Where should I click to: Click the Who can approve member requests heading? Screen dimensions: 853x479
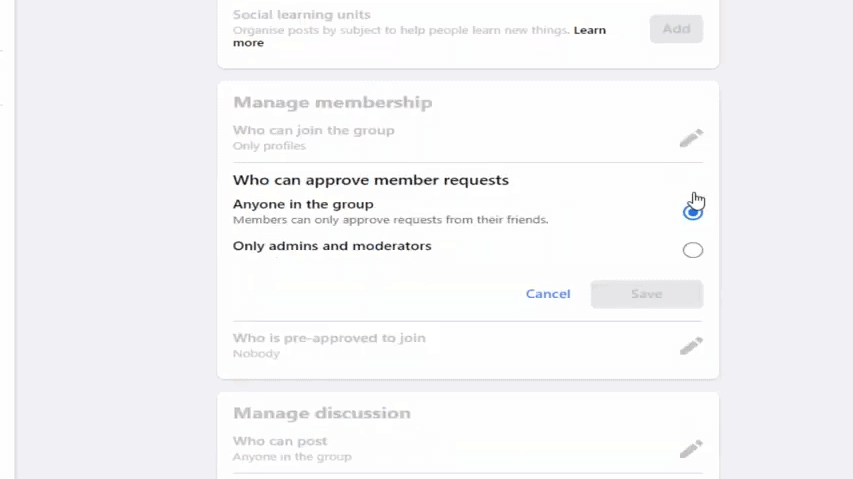click(x=370, y=180)
